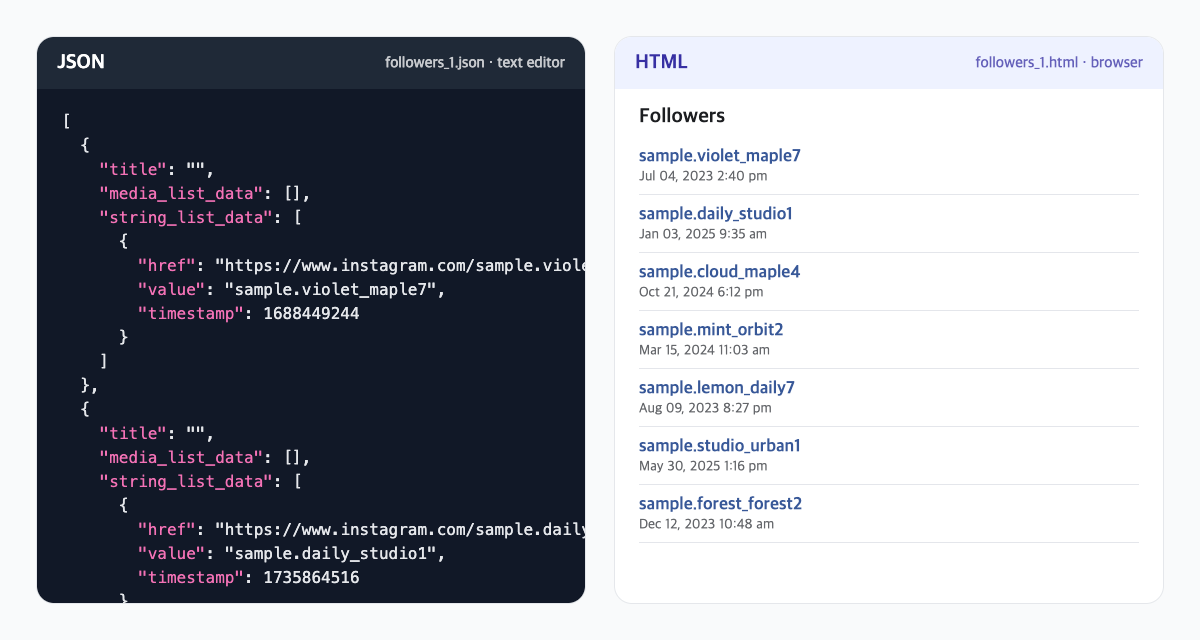Open the sample.cloud_maple4 follower link

tap(719, 272)
